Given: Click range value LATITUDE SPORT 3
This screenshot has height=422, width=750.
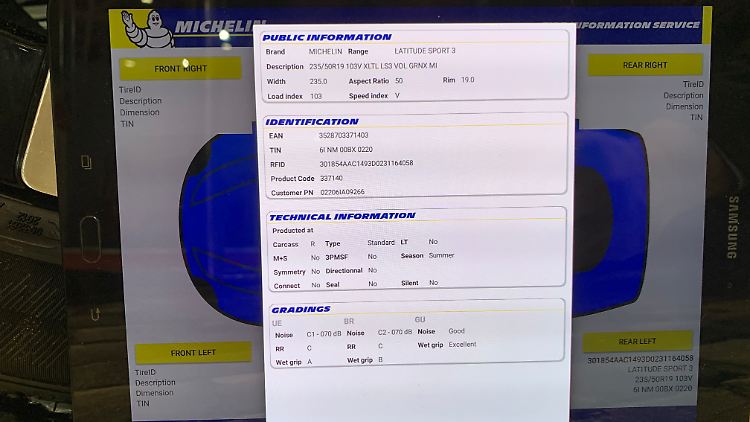Looking at the screenshot, I should point(425,51).
